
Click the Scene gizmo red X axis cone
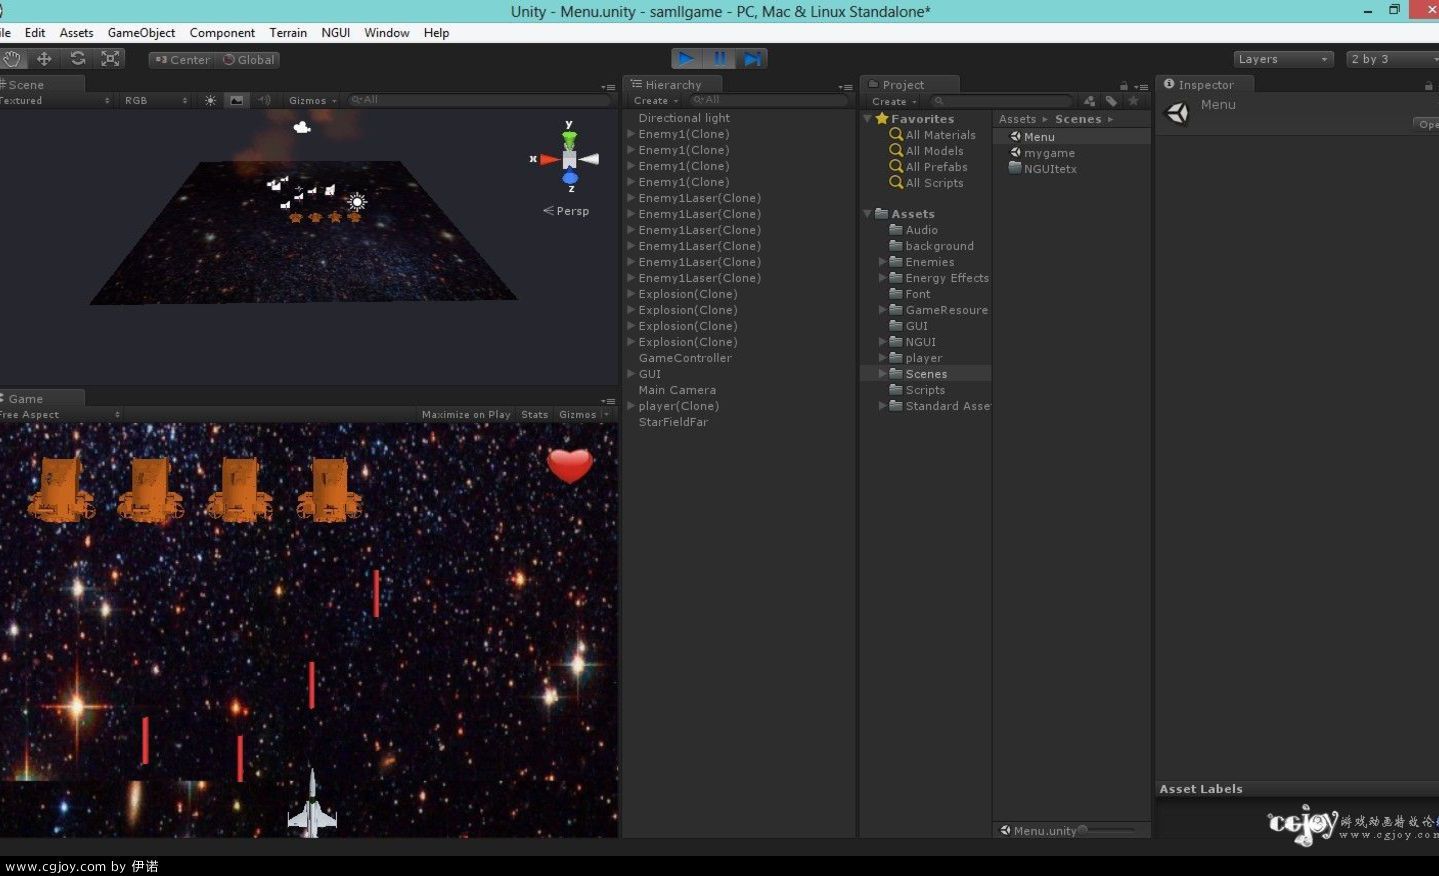coord(549,159)
